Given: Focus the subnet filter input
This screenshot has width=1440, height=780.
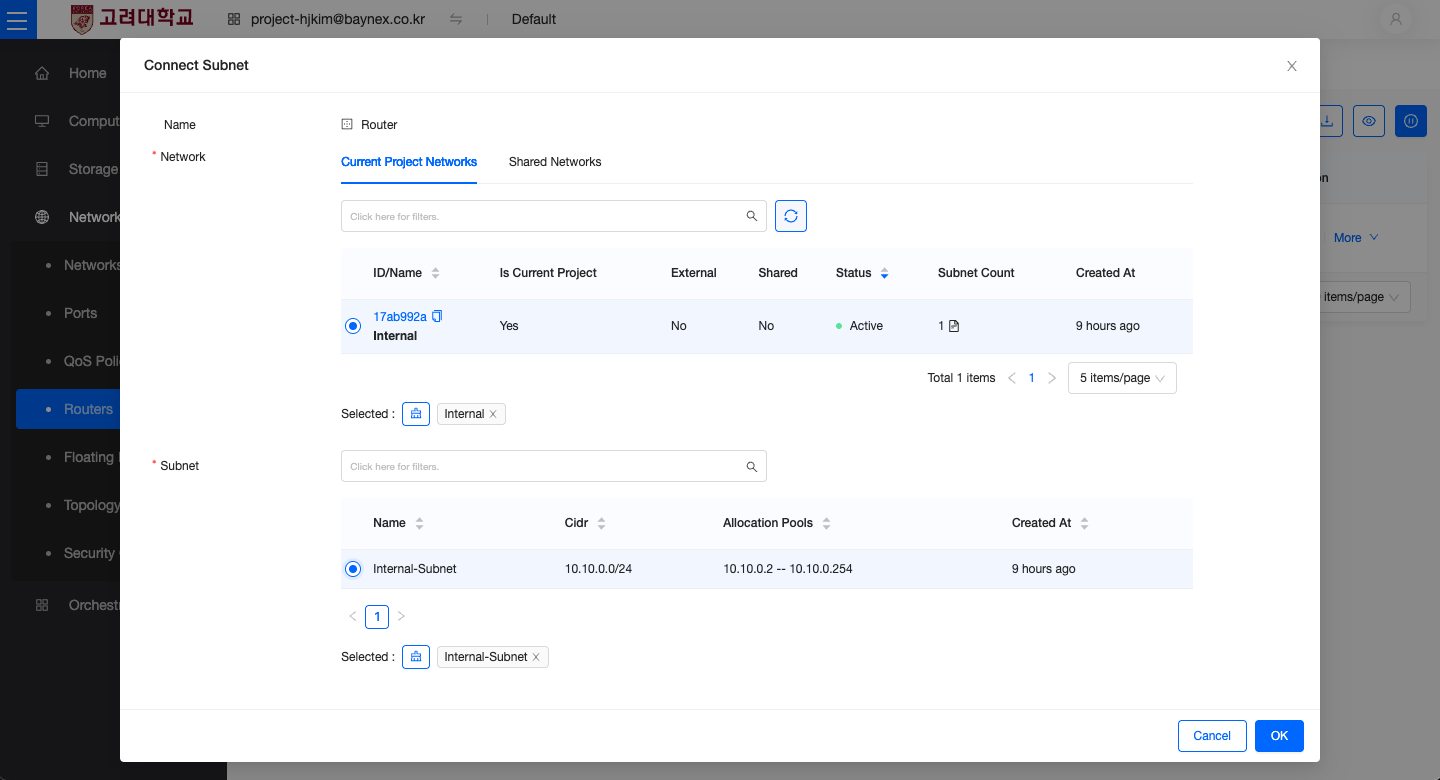Looking at the screenshot, I should click(x=554, y=466).
